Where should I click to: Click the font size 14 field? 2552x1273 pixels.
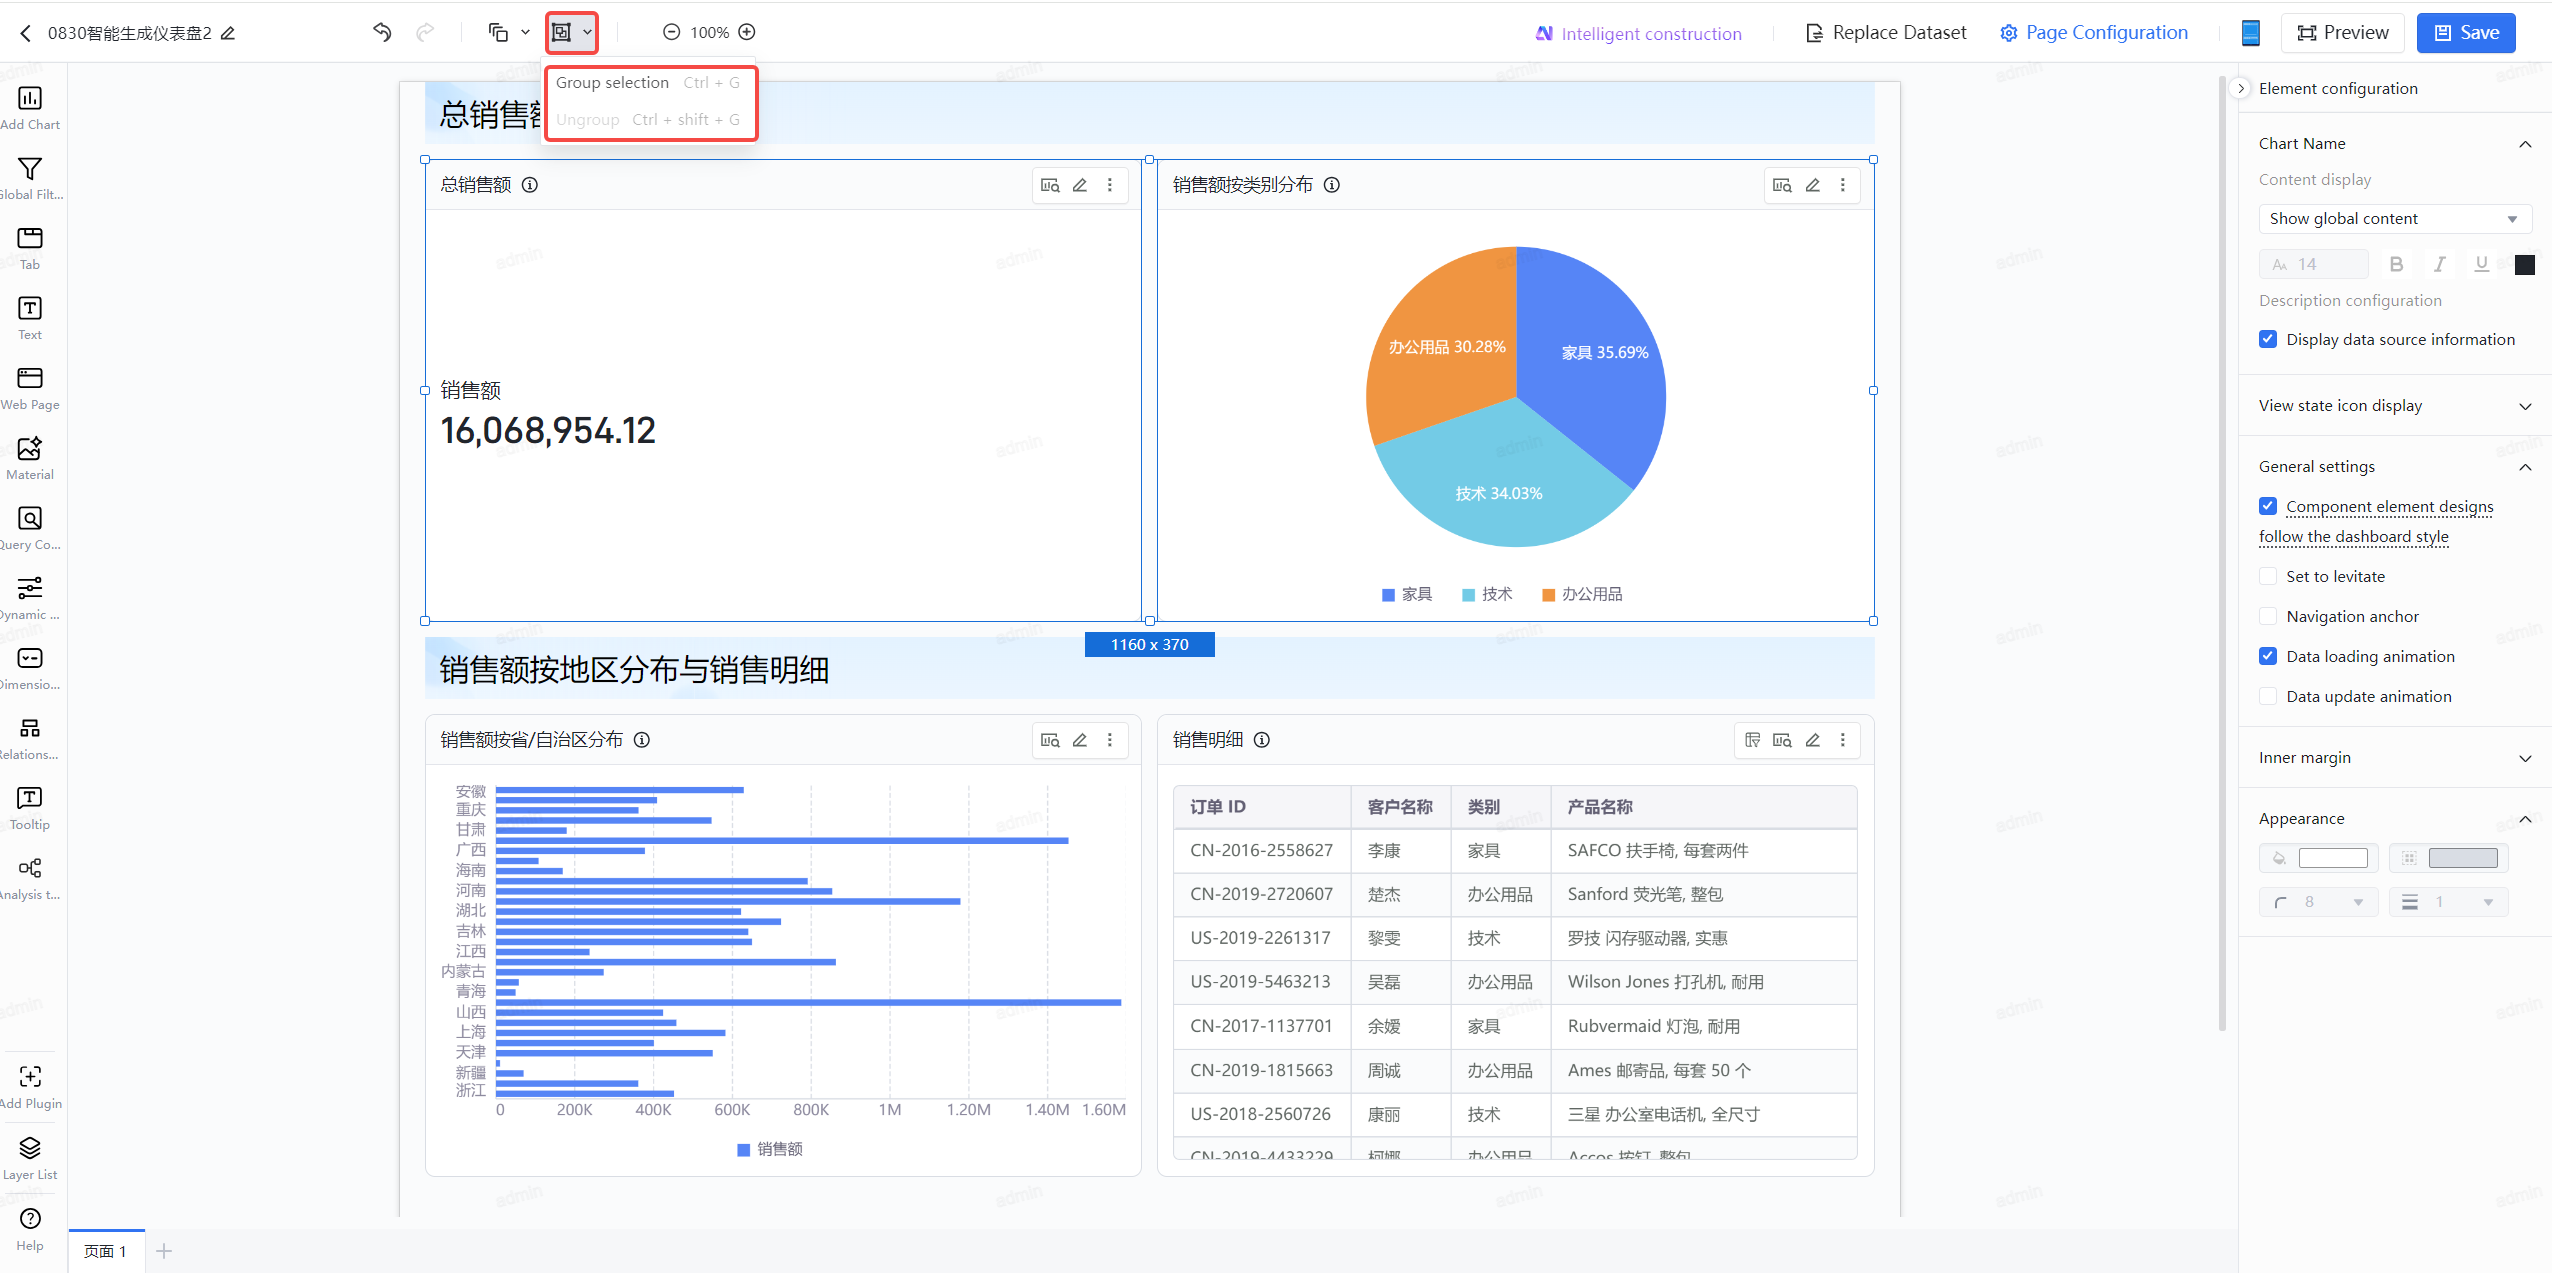click(x=2314, y=264)
